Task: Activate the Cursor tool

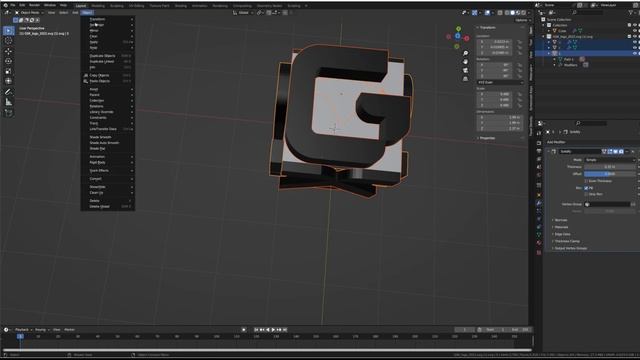Action: (x=8, y=40)
